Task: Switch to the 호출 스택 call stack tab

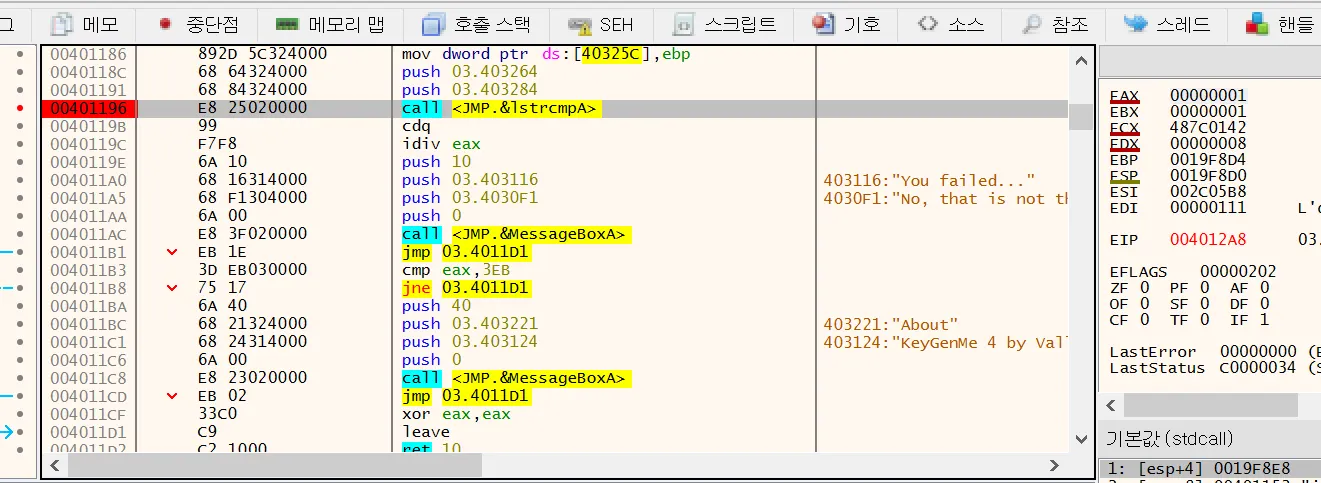Action: 475,24
